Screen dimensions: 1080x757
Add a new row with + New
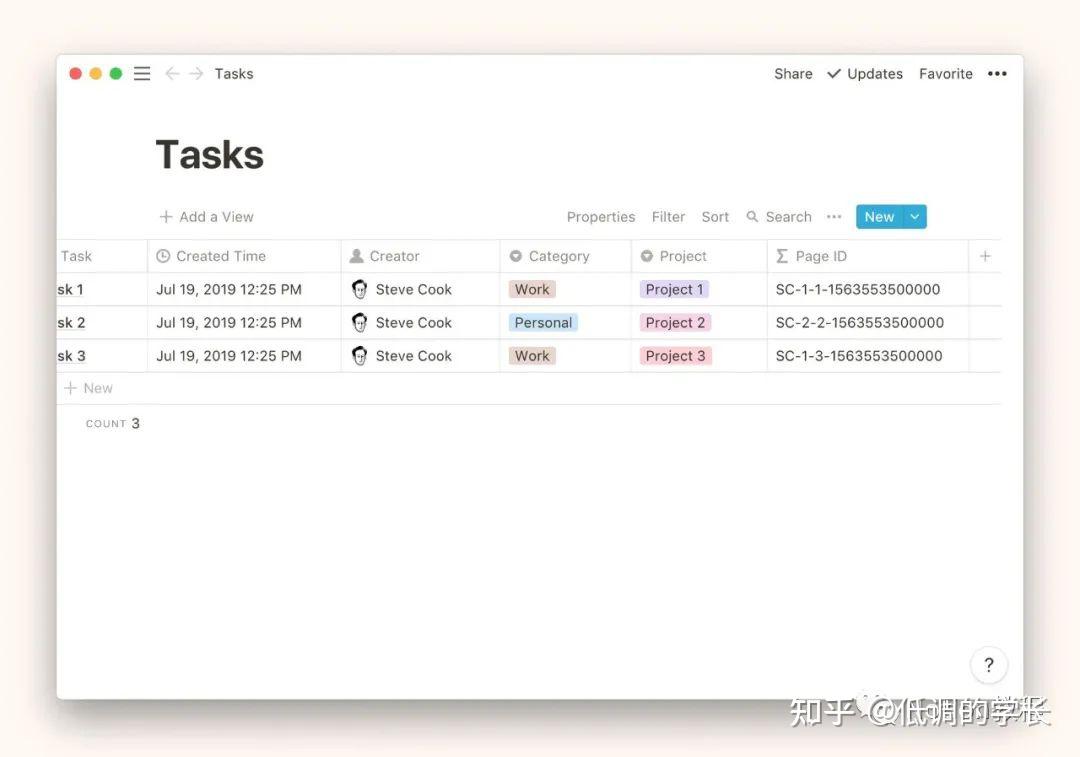click(89, 388)
